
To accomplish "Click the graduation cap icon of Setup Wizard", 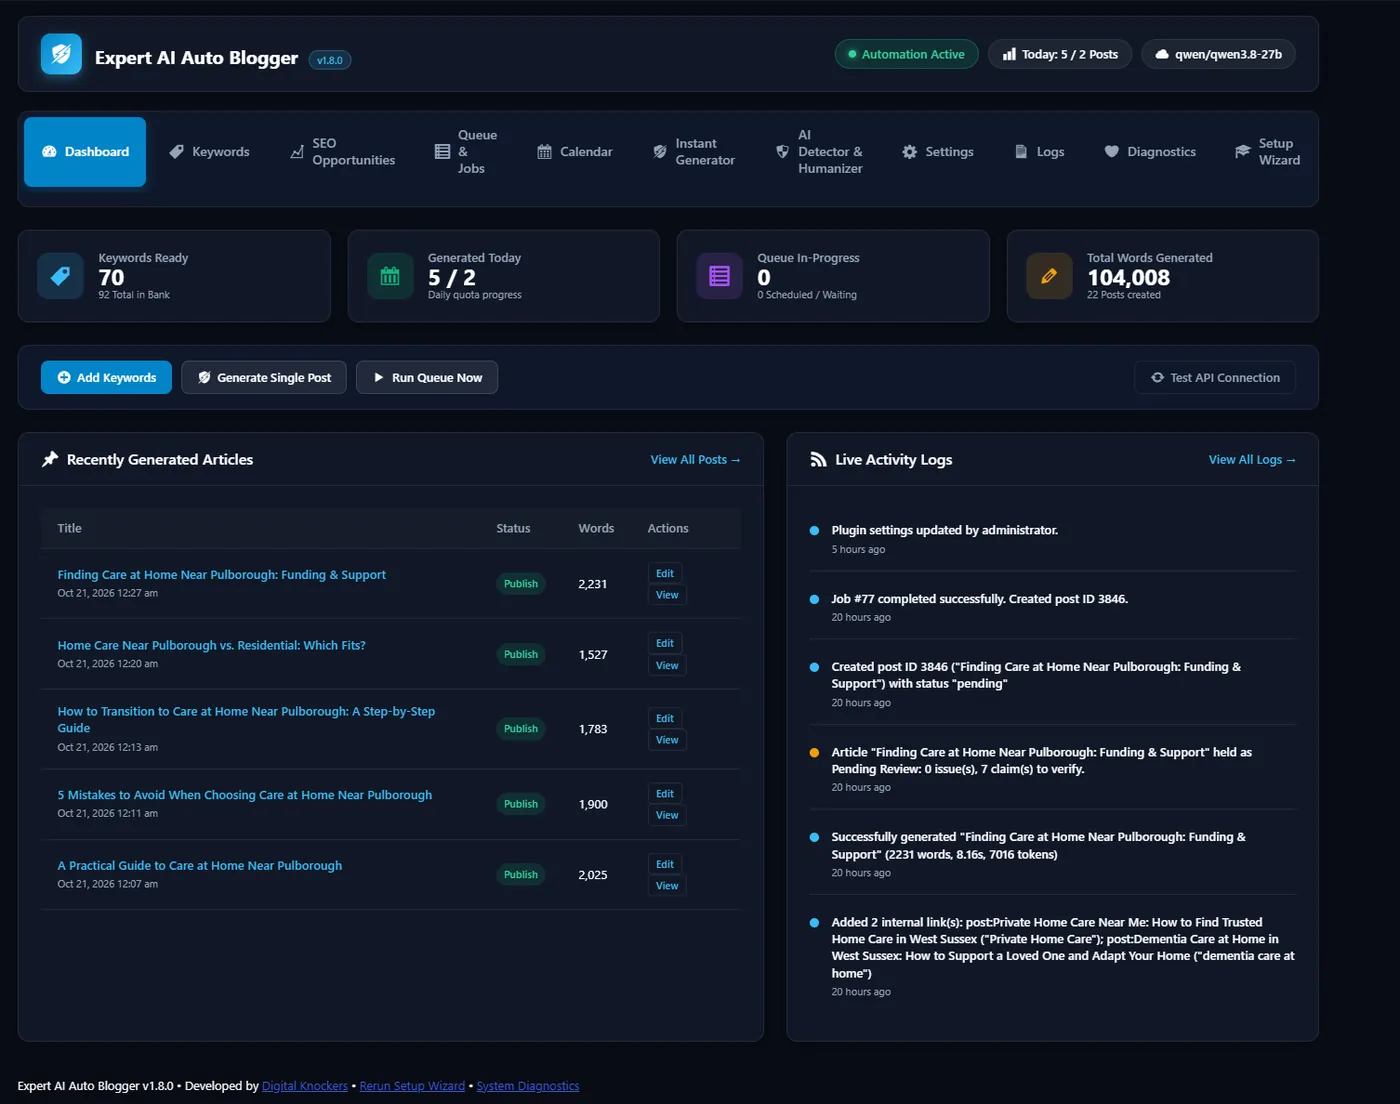I will tap(1242, 152).
